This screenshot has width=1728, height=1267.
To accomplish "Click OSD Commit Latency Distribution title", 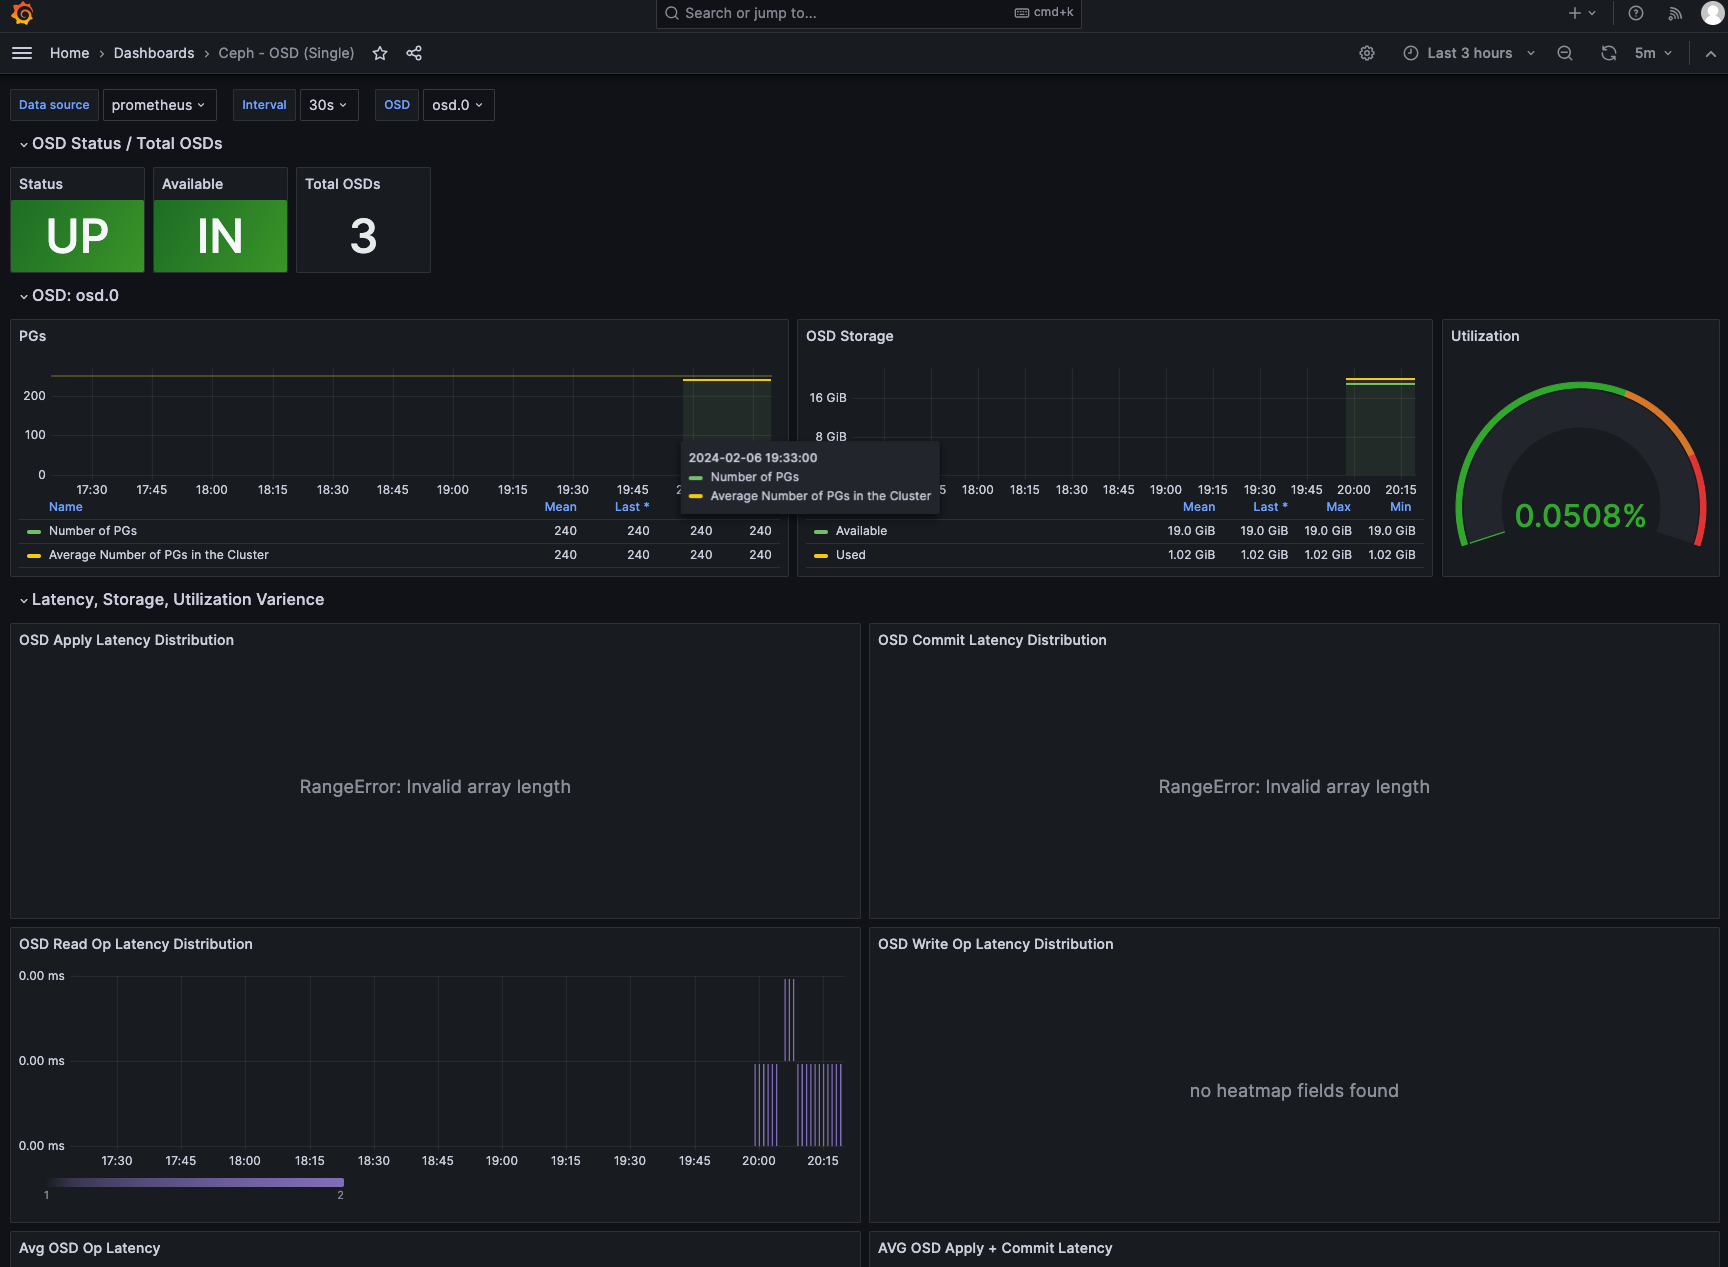I will [992, 640].
